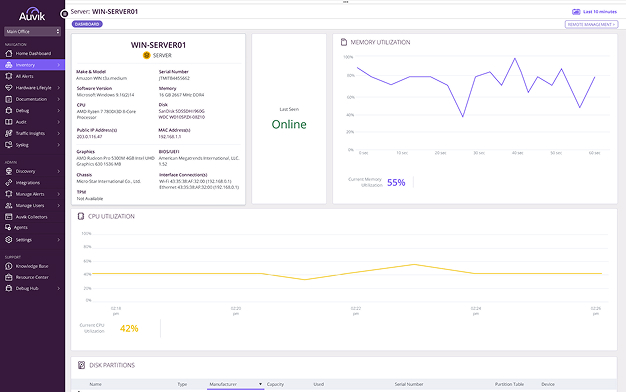This screenshot has width=626, height=392.
Task: Click the Capacity column header
Action: point(275,384)
